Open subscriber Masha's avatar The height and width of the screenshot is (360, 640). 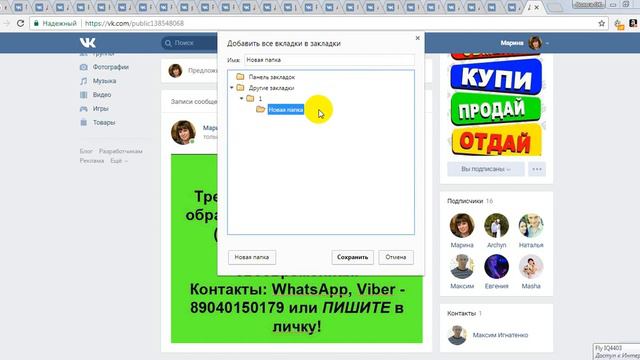[x=531, y=267]
